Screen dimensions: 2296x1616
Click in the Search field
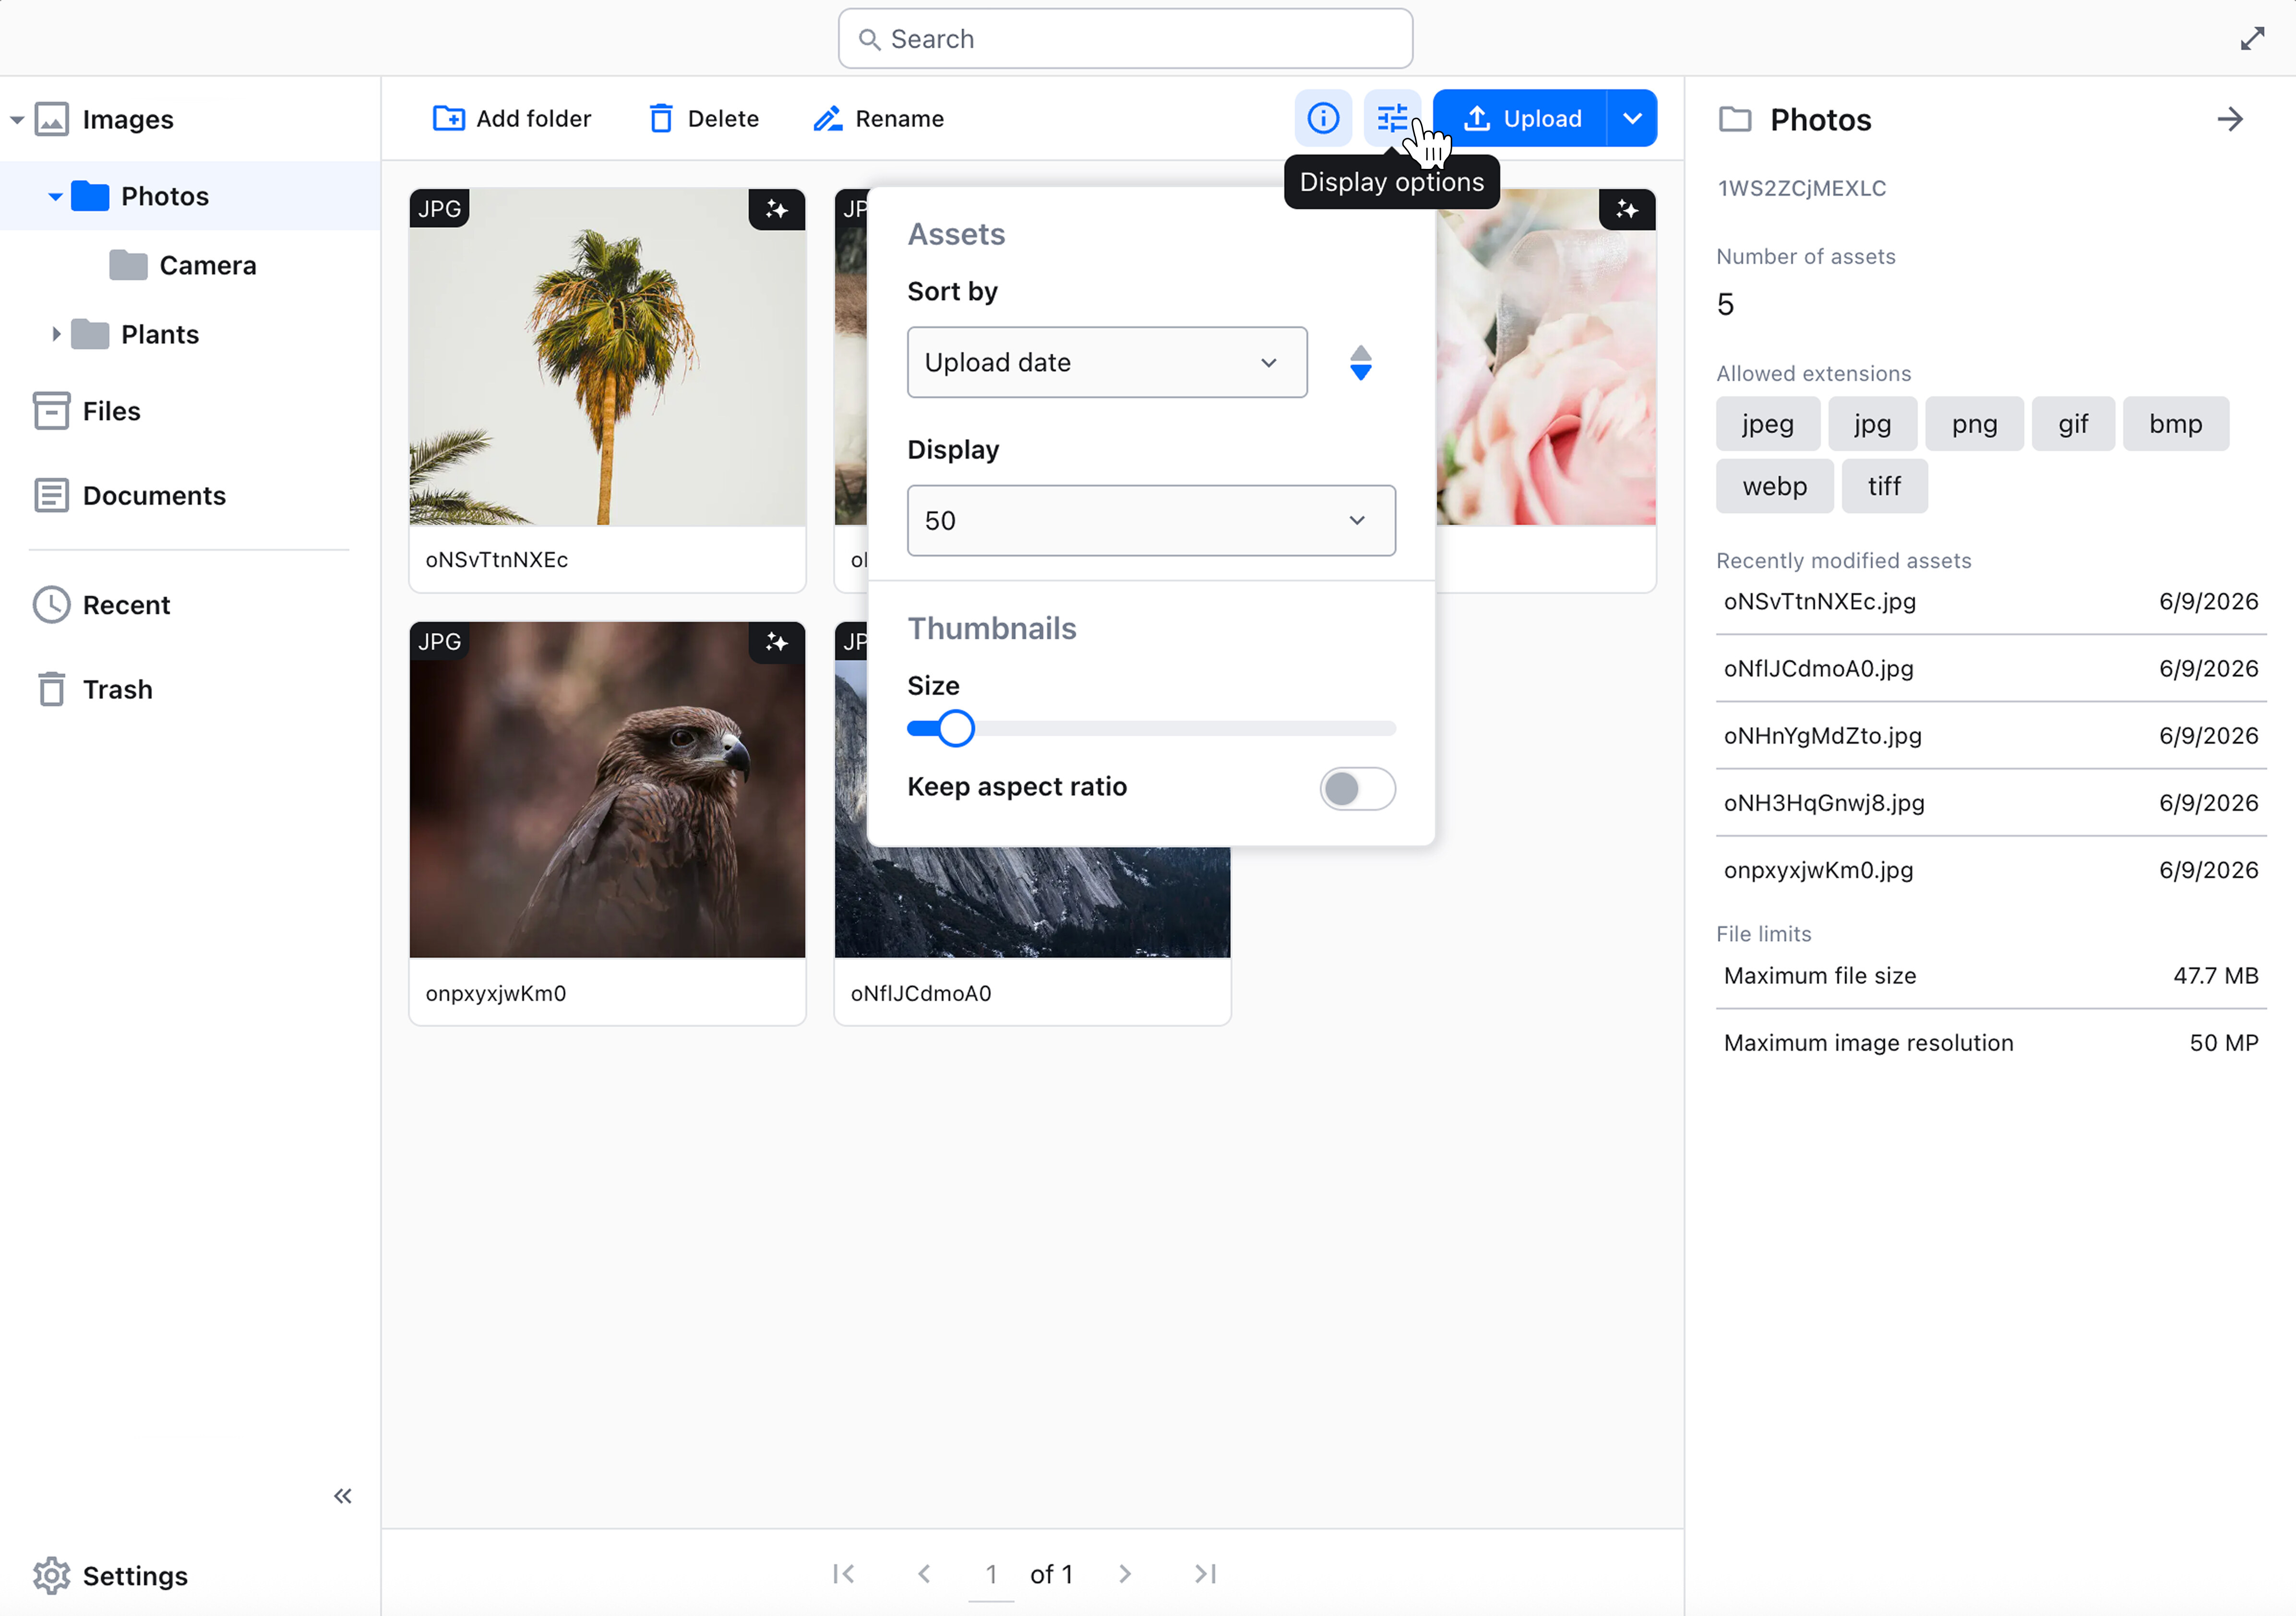click(x=1125, y=39)
